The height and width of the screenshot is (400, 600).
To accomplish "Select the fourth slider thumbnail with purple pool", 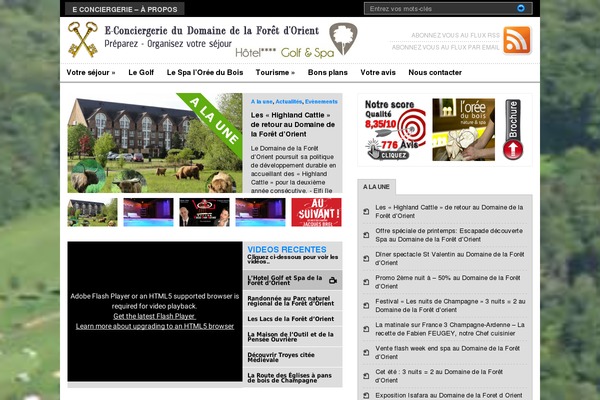I will click(260, 212).
